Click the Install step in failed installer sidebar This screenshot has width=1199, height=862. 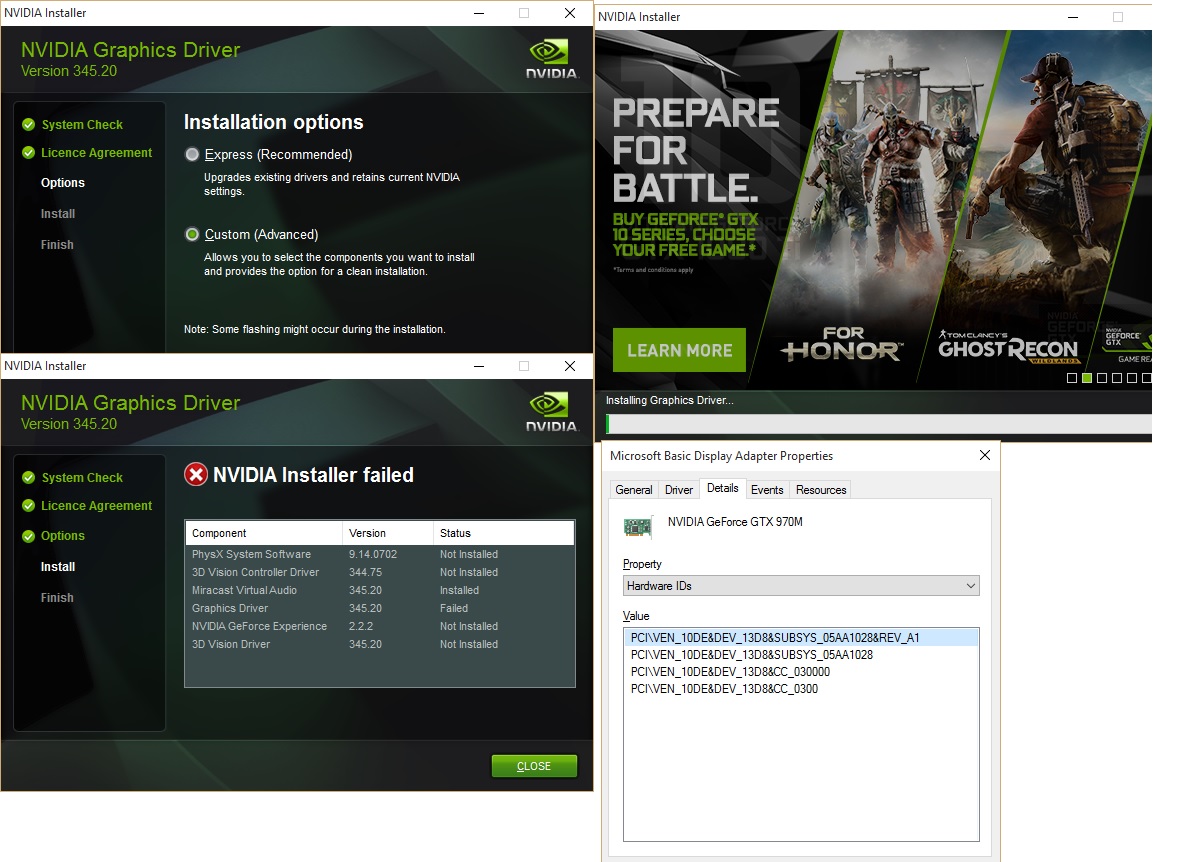[x=58, y=567]
